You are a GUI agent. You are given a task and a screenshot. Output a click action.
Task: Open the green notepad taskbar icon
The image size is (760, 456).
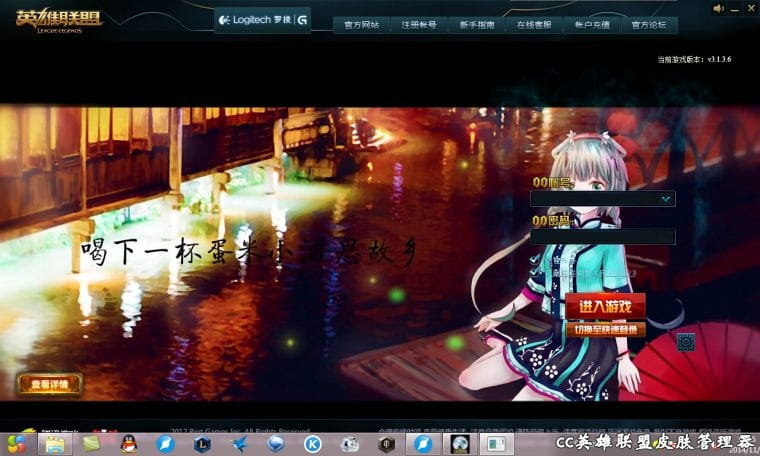pyautogui.click(x=91, y=443)
